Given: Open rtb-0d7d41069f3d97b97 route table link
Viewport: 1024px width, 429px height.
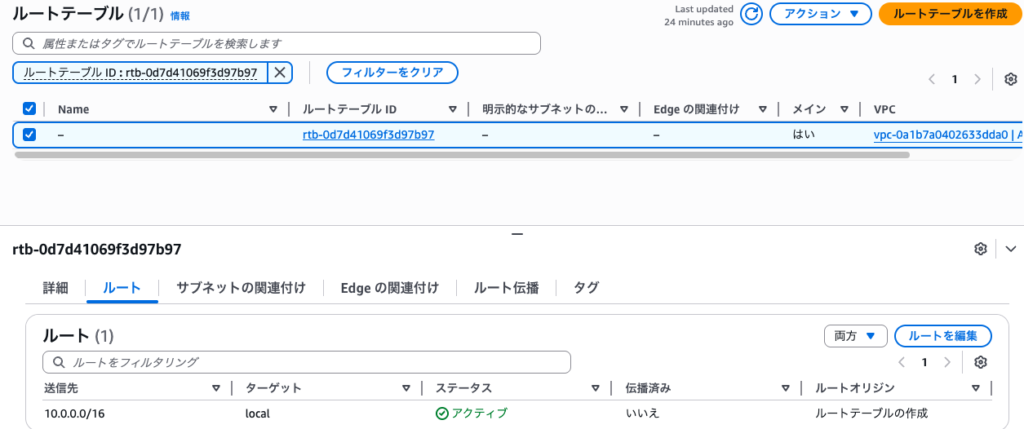Looking at the screenshot, I should (368, 134).
